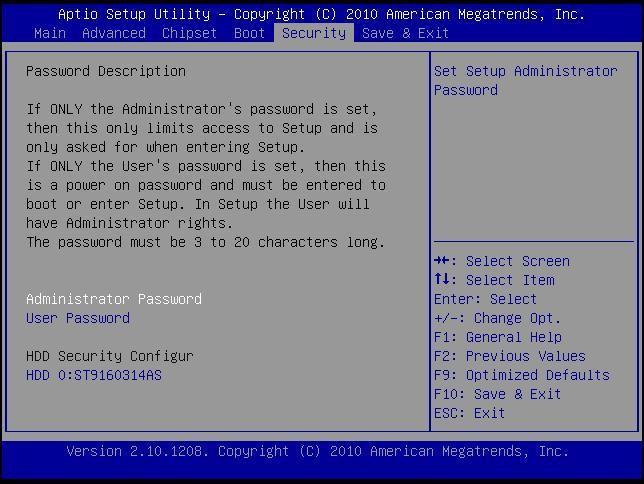Click the Password Description heading
Image resolution: width=644 pixels, height=484 pixels.
click(x=105, y=71)
